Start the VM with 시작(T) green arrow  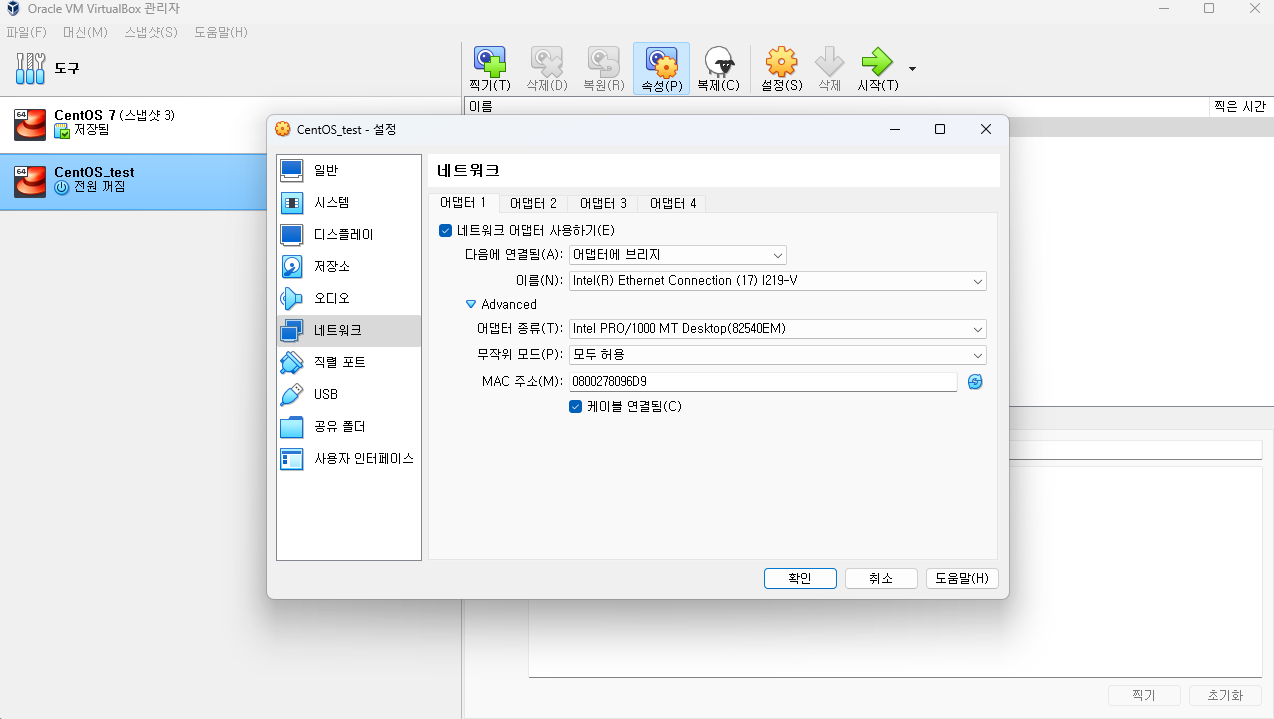pyautogui.click(x=877, y=62)
